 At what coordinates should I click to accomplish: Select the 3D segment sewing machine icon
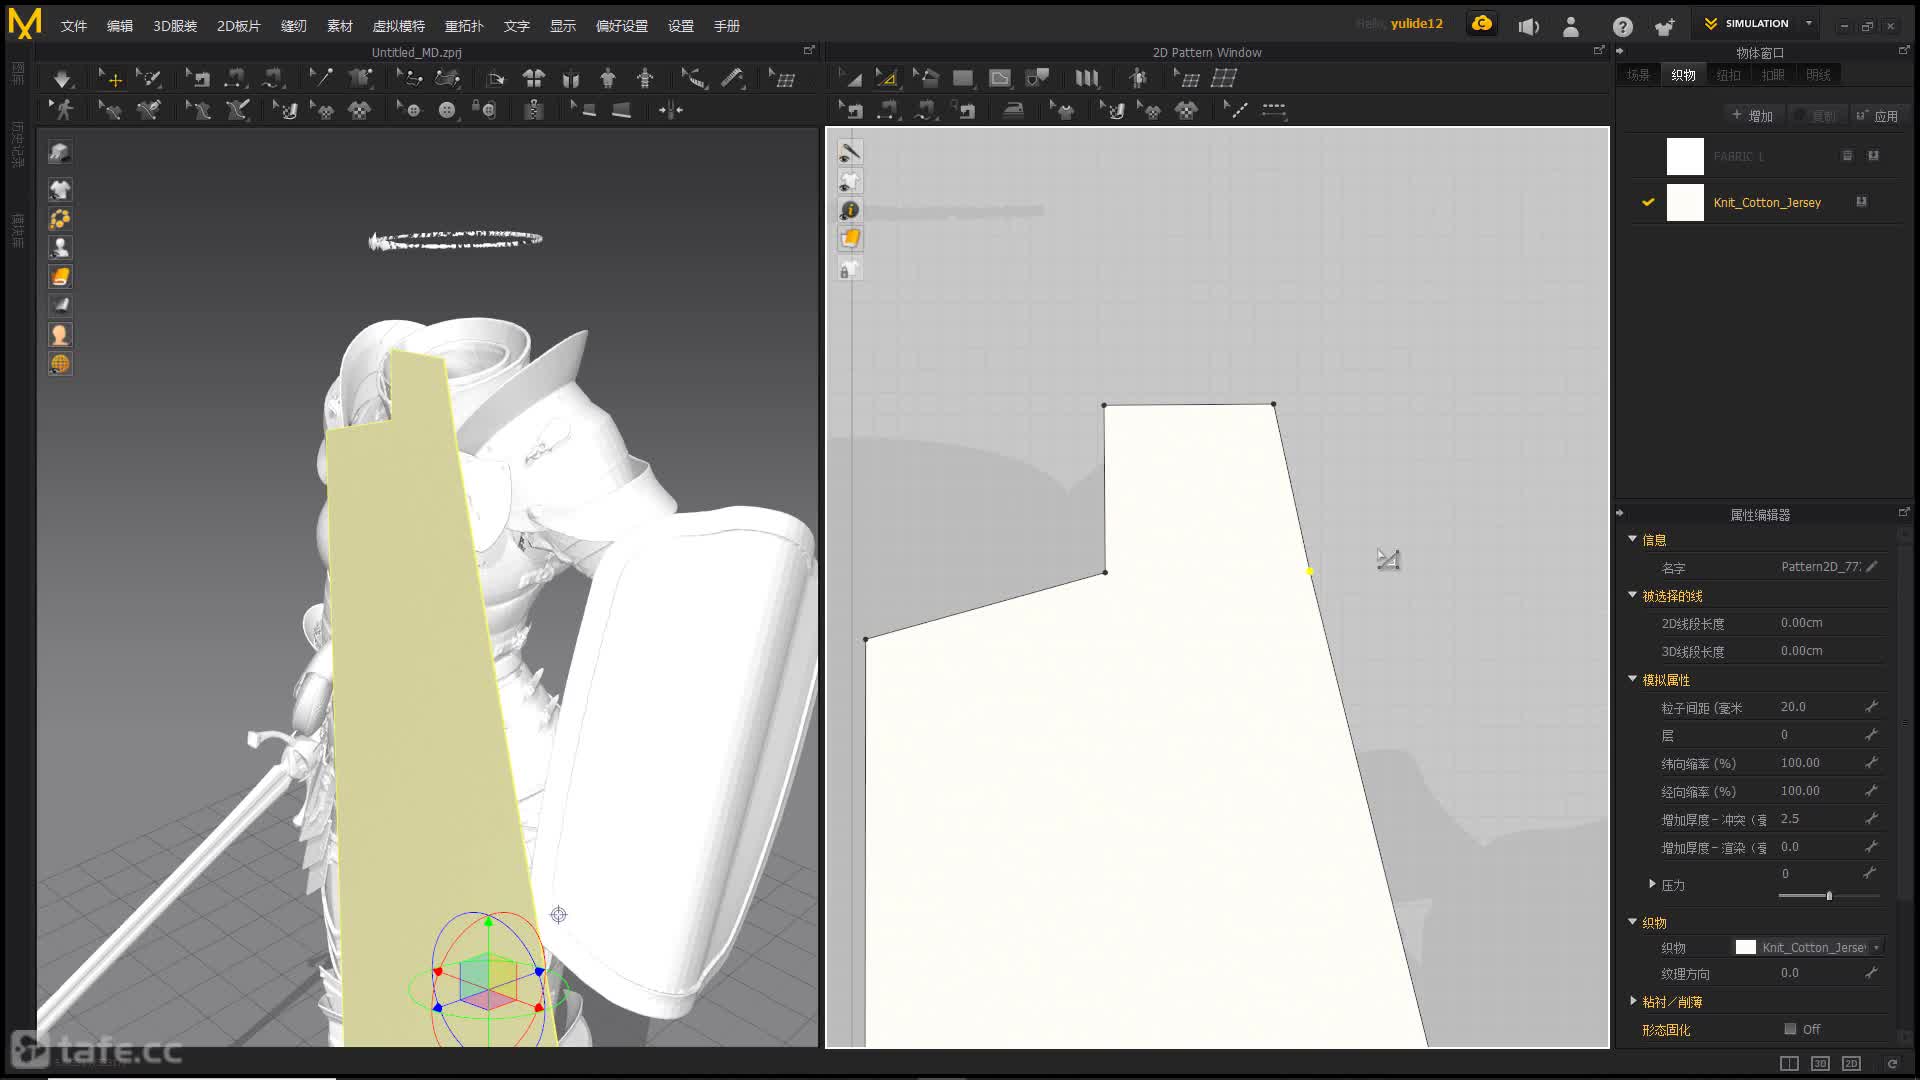pyautogui.click(x=234, y=78)
